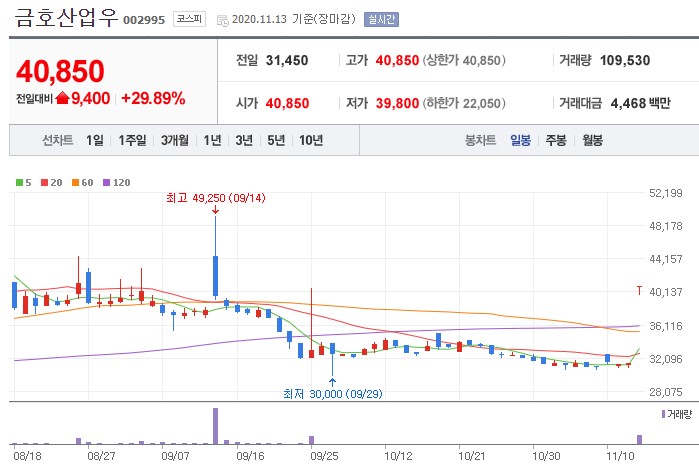Choose the 1년 line chart range
This screenshot has height=467, width=699.
point(212,140)
